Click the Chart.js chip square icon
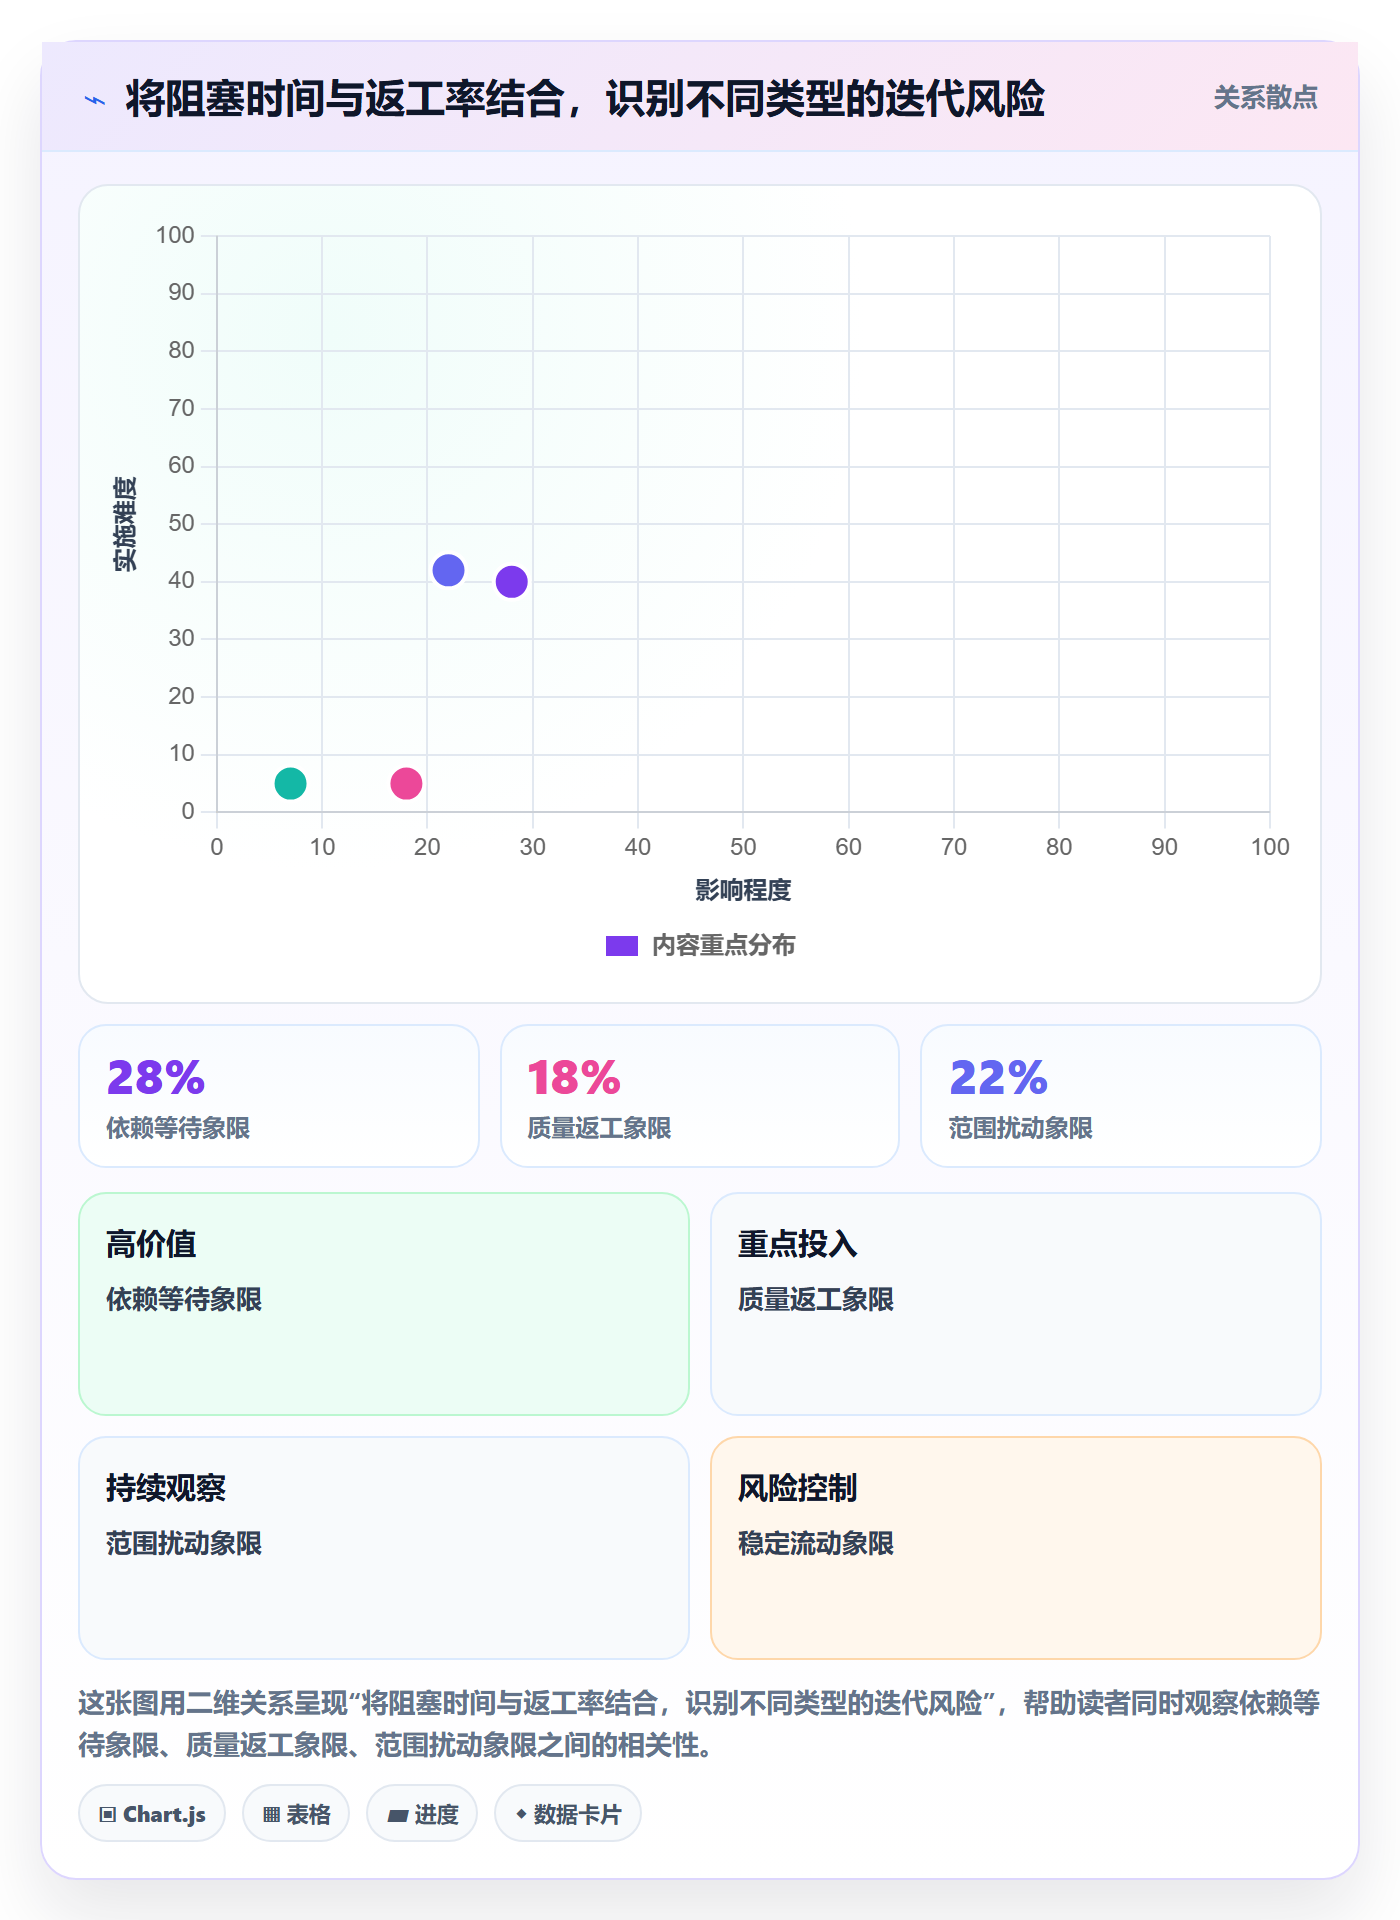 point(108,1815)
